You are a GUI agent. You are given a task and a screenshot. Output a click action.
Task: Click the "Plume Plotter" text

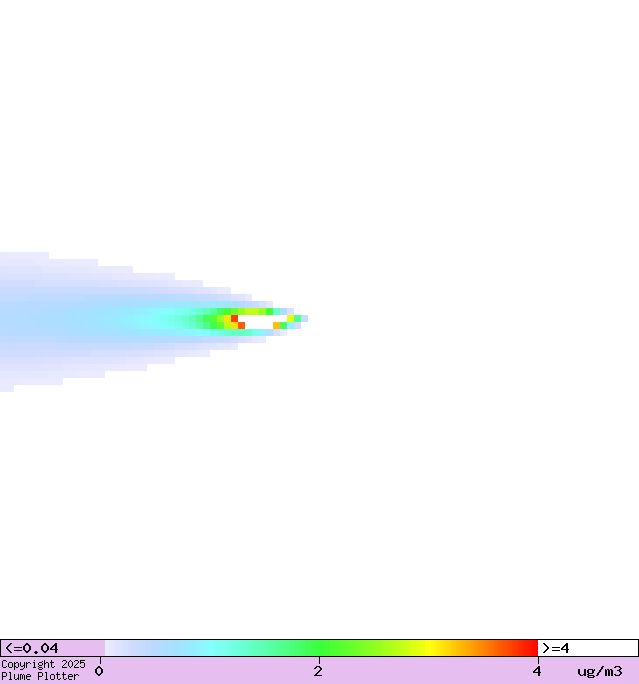click(40, 676)
